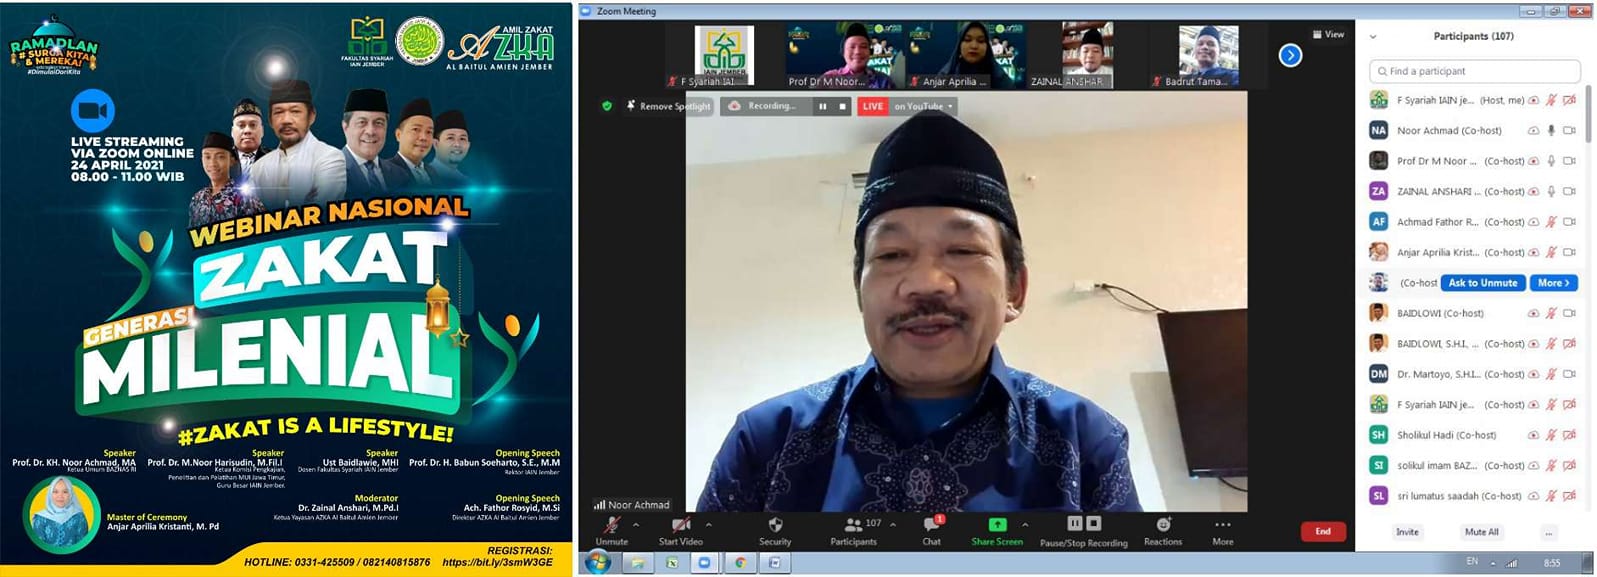The image size is (1597, 577).
Task: Open the More options in meeting toolbar
Action: pyautogui.click(x=1222, y=527)
